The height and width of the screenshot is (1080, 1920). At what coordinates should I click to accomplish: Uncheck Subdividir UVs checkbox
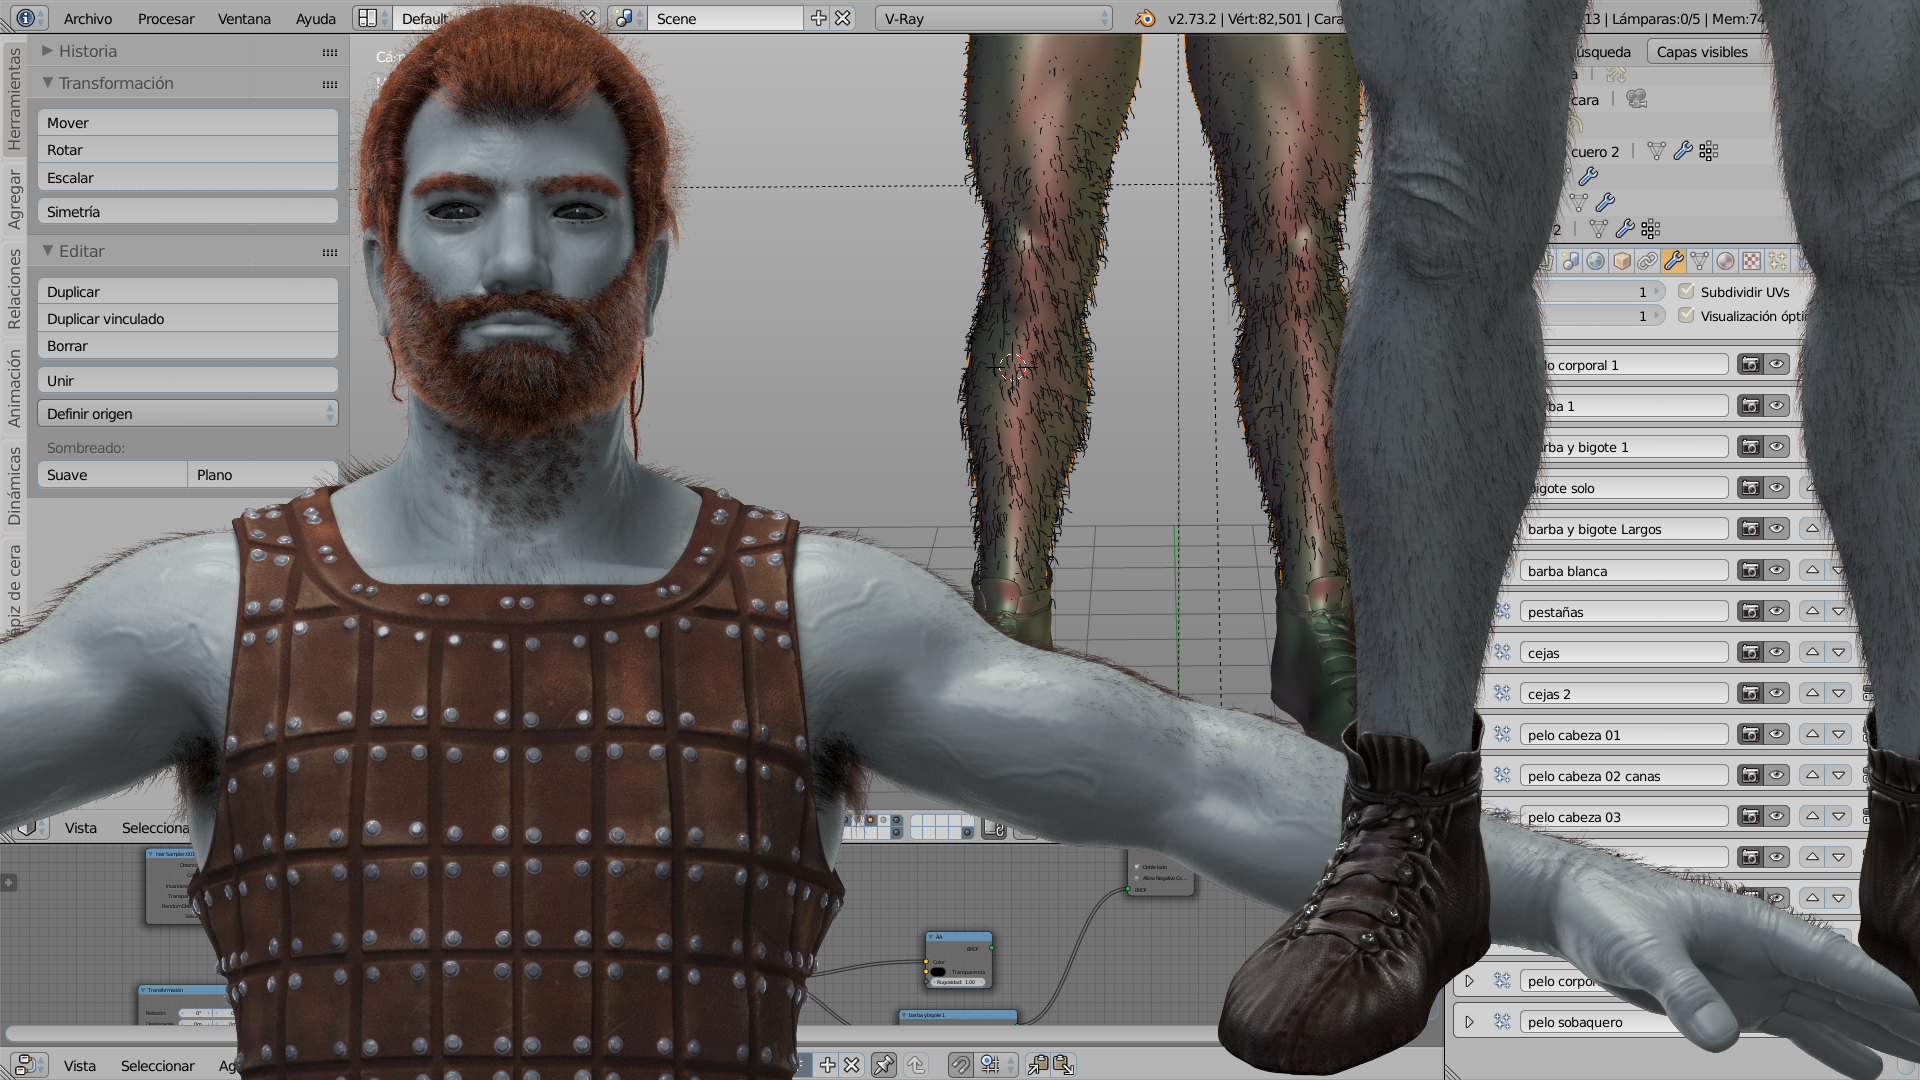click(x=1687, y=292)
